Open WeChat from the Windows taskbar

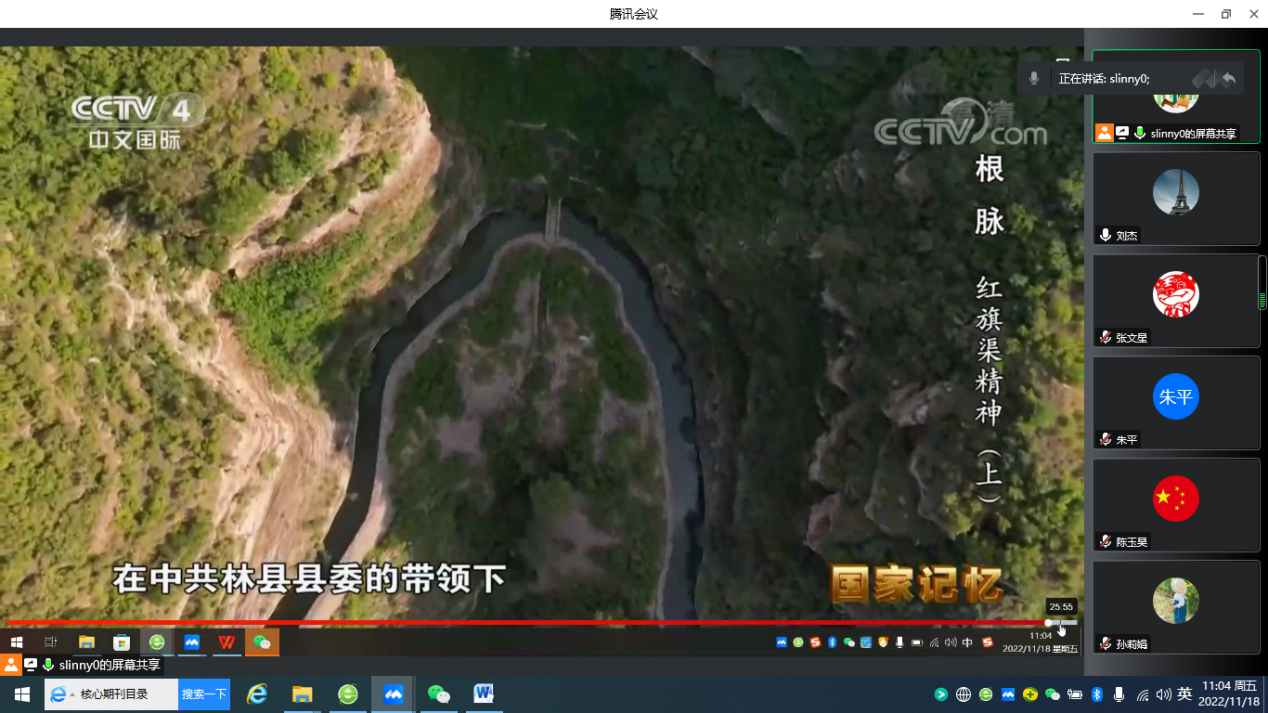[438, 694]
